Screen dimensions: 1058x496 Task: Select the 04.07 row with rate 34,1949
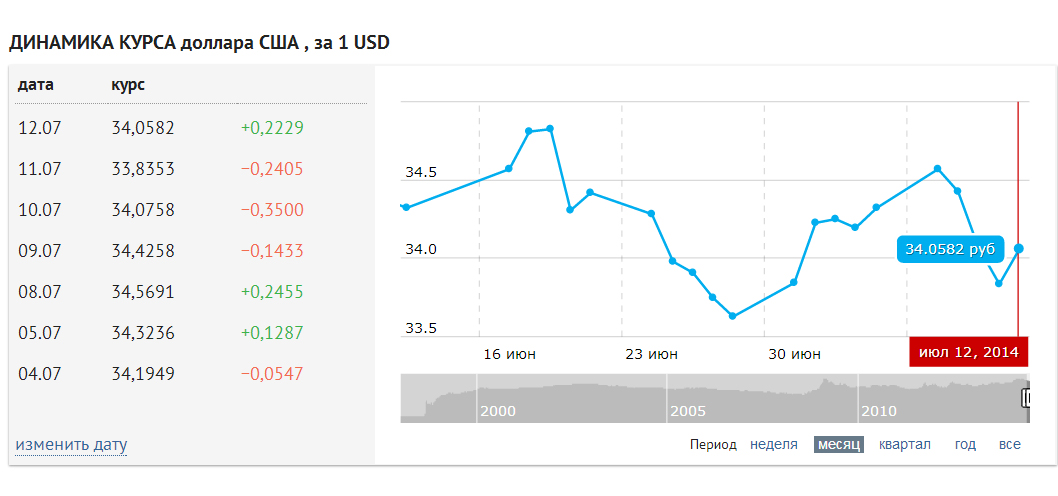click(191, 373)
